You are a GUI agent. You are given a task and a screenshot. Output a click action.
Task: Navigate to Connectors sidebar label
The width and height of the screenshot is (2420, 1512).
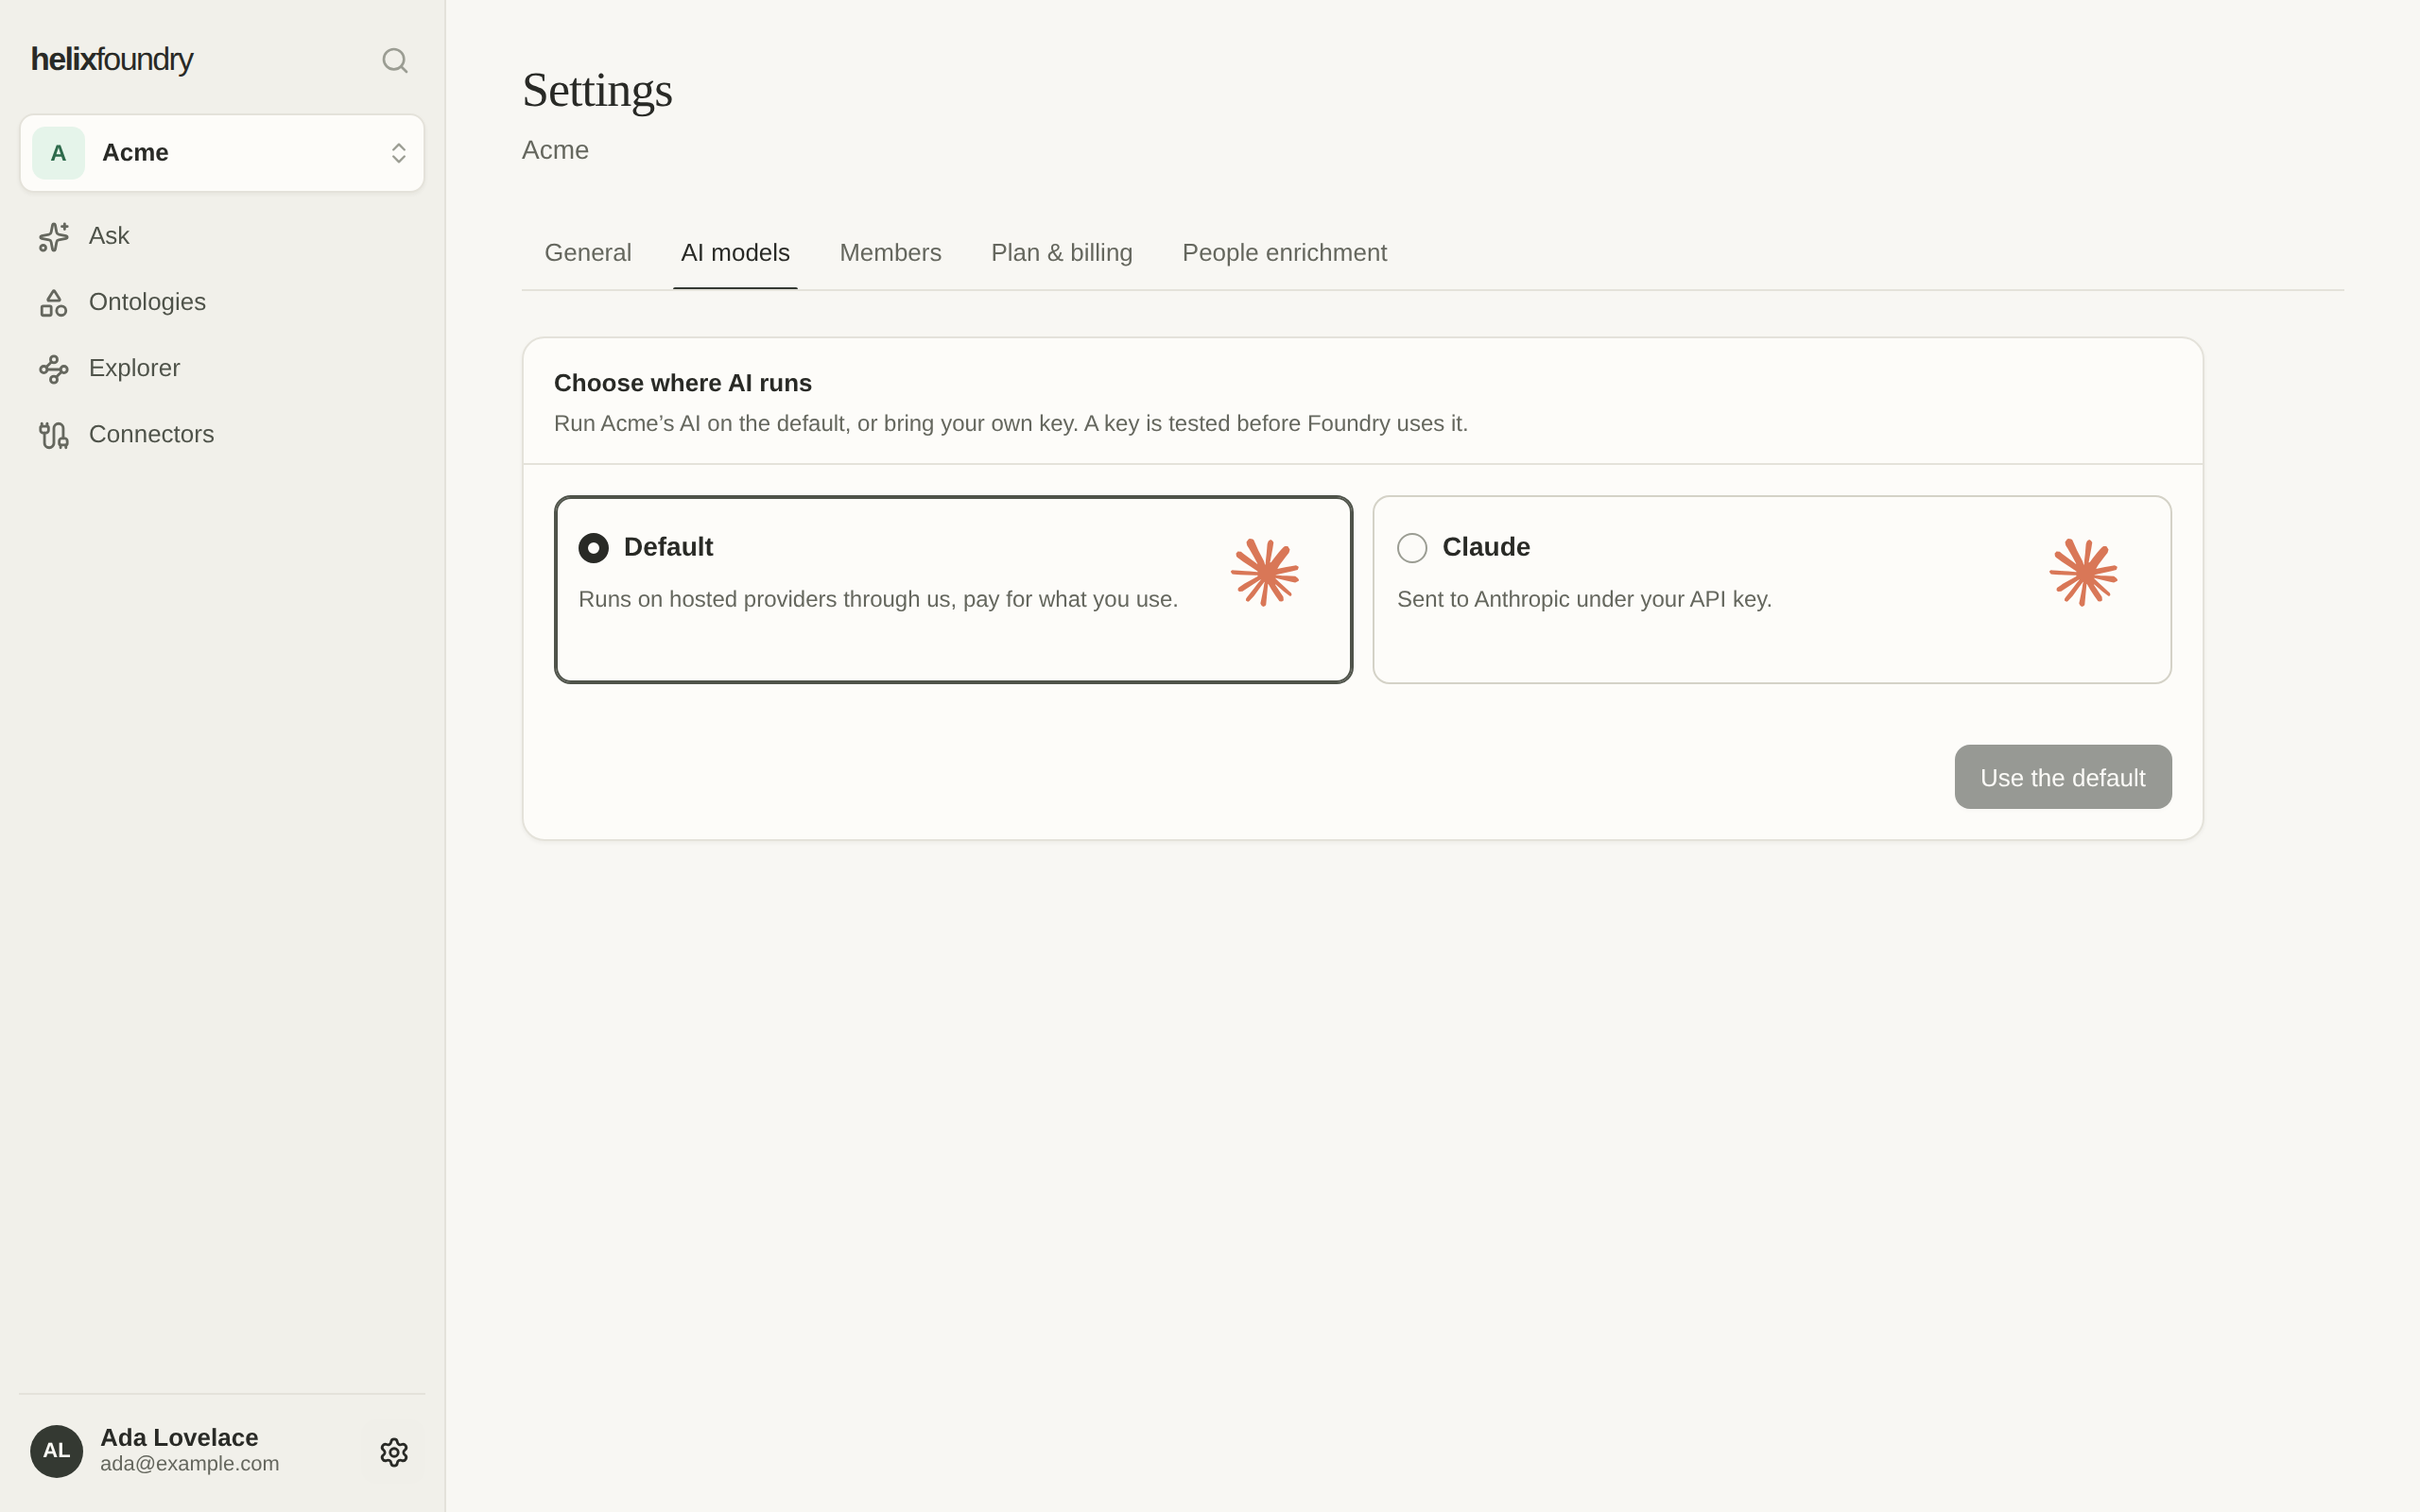pyautogui.click(x=151, y=434)
